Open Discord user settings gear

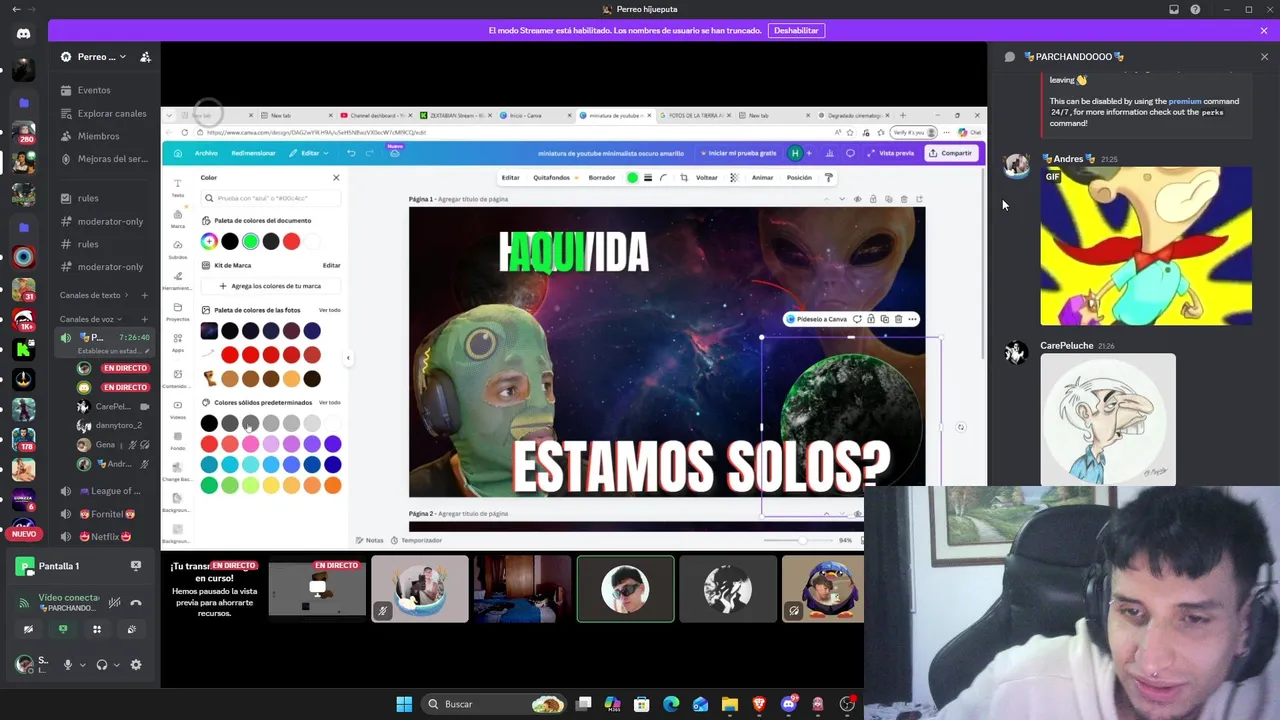pos(136,664)
